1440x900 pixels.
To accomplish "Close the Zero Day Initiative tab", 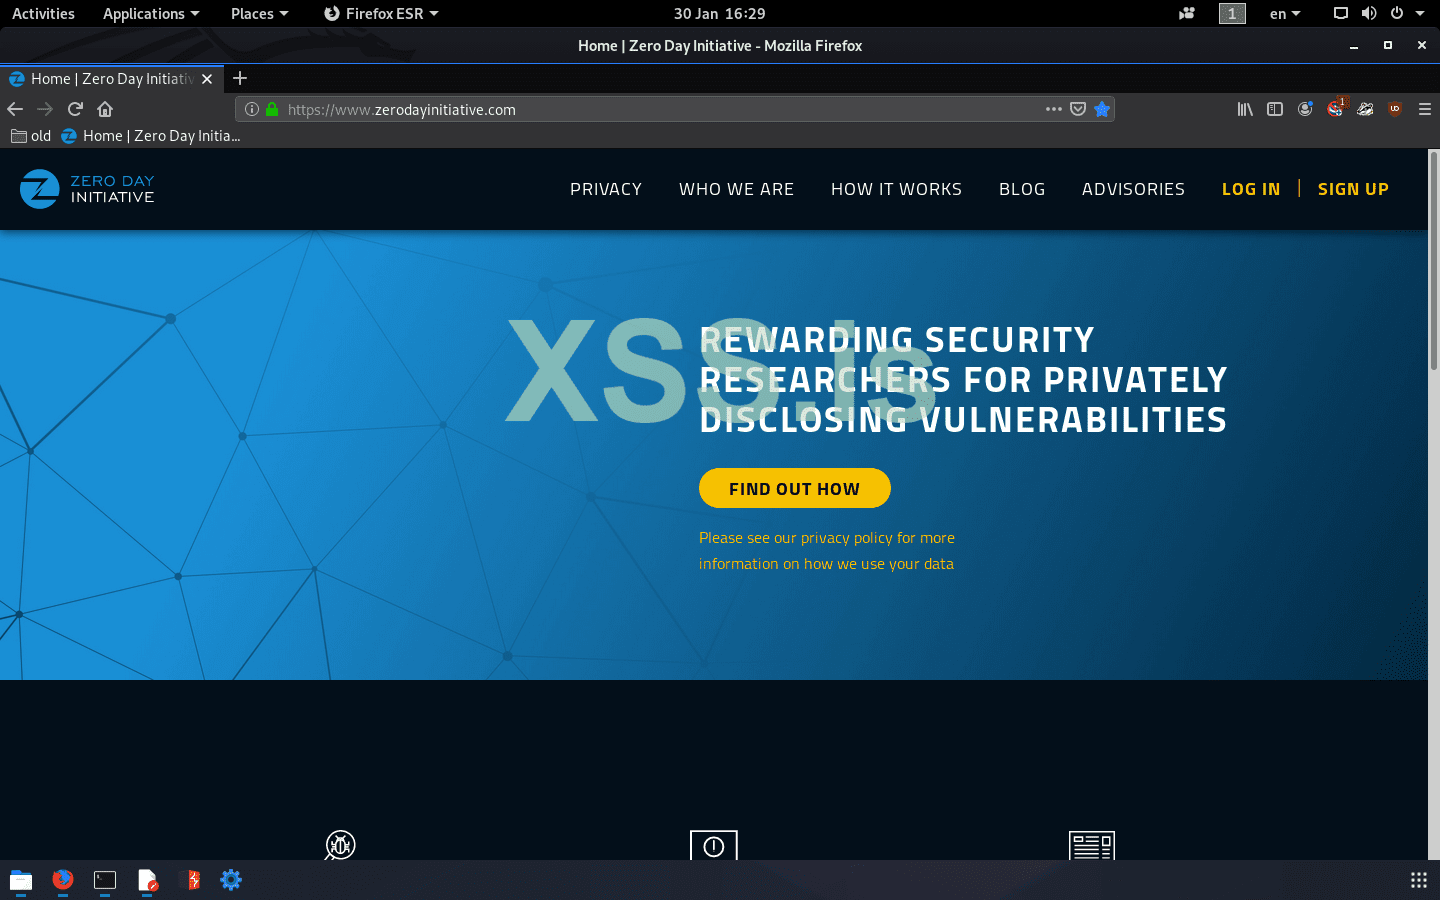I will coord(207,79).
